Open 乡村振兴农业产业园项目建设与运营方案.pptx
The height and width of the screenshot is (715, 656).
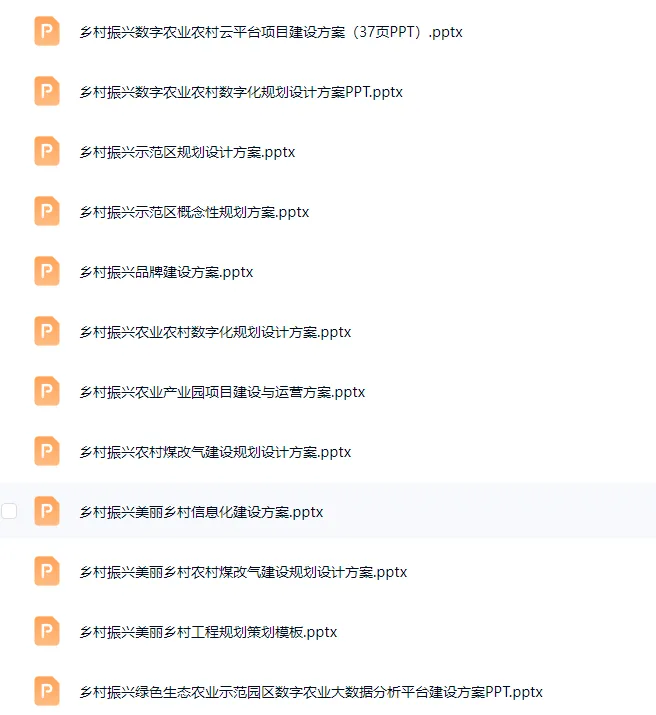click(222, 392)
